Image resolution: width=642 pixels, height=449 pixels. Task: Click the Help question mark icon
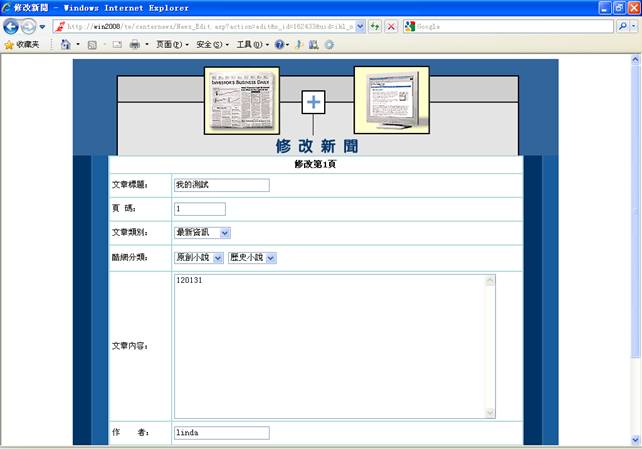[280, 45]
